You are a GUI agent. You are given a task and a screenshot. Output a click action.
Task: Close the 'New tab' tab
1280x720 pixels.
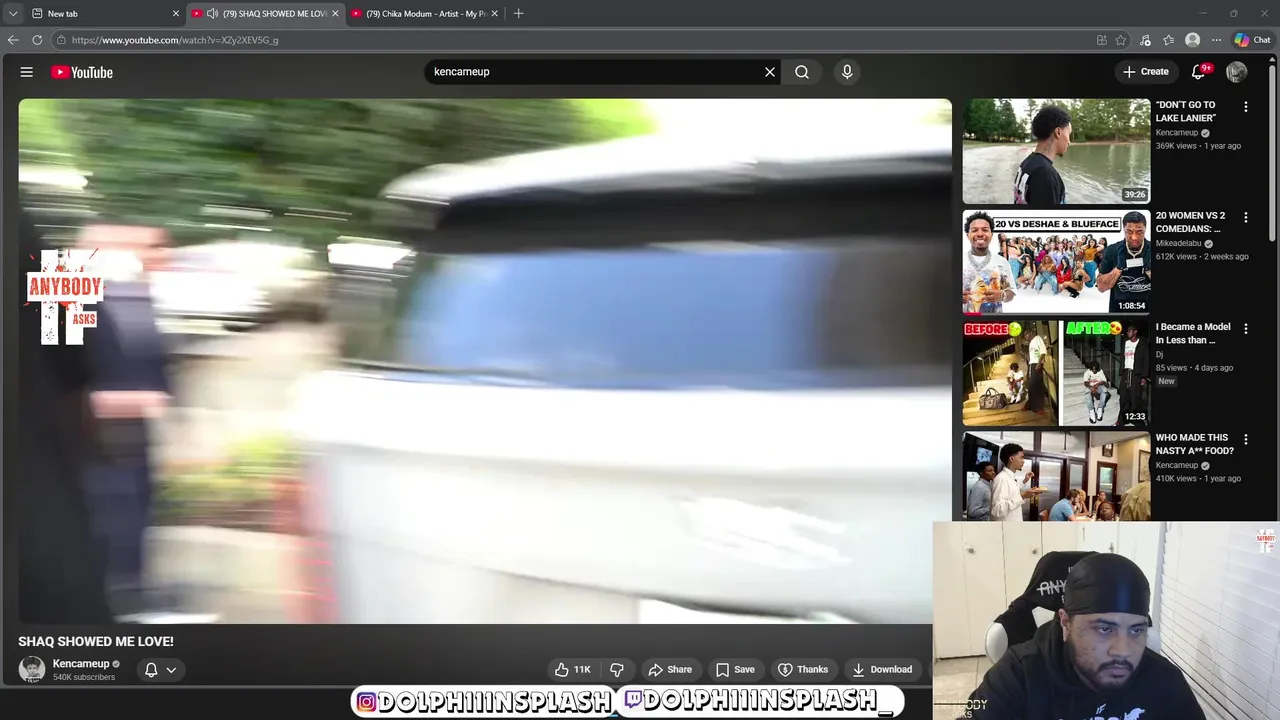[x=176, y=14]
